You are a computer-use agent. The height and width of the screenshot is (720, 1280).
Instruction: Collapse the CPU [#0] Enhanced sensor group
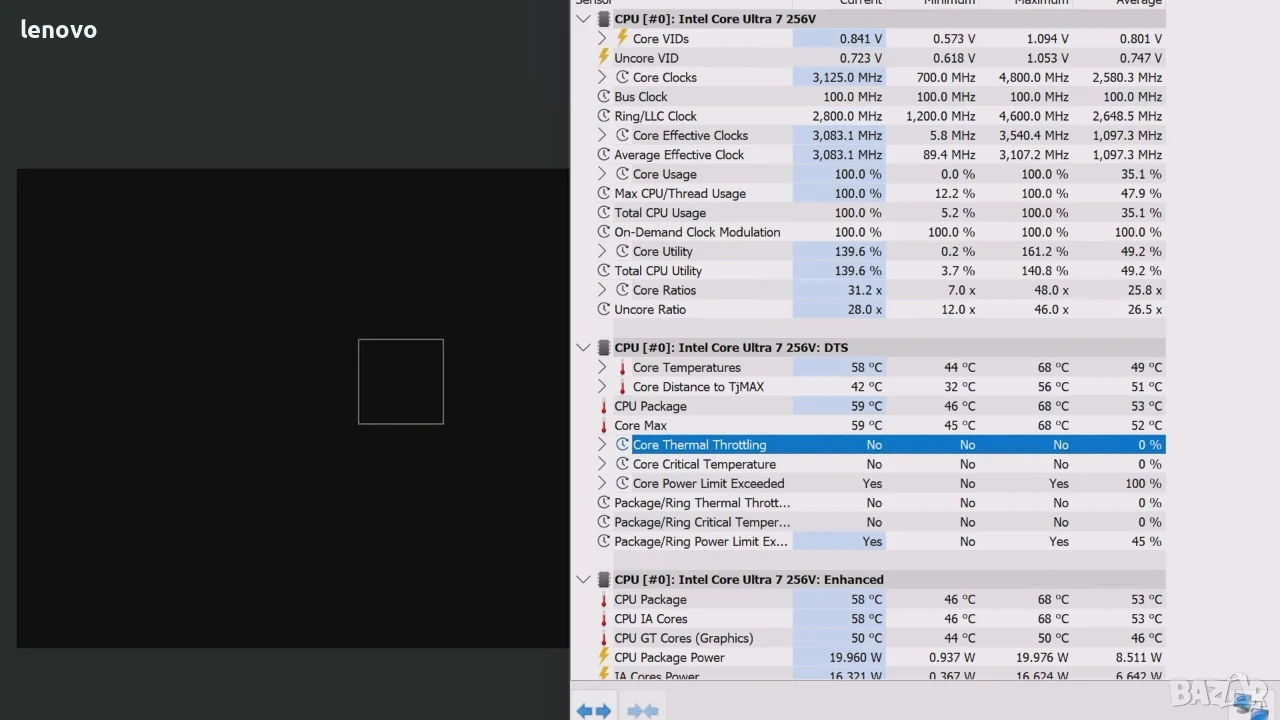click(x=584, y=580)
